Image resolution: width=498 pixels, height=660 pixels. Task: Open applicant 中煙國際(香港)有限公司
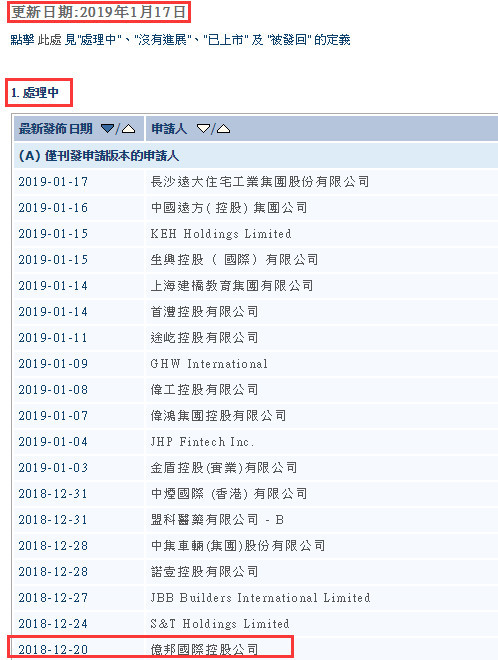pos(229,494)
